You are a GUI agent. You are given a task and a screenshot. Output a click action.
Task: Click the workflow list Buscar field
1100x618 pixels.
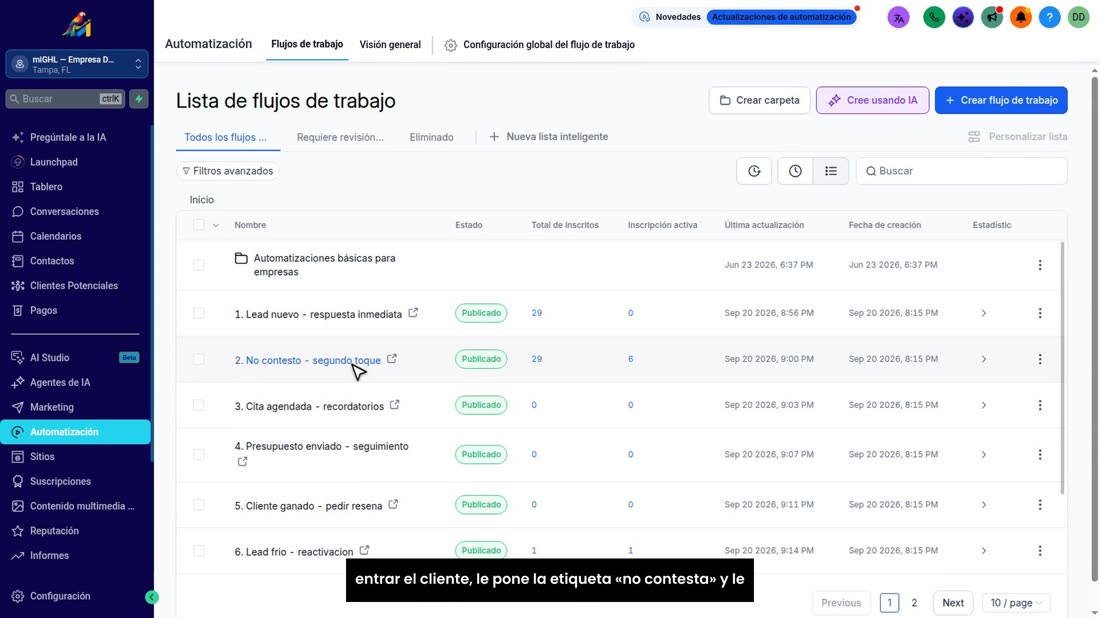[x=962, y=171]
